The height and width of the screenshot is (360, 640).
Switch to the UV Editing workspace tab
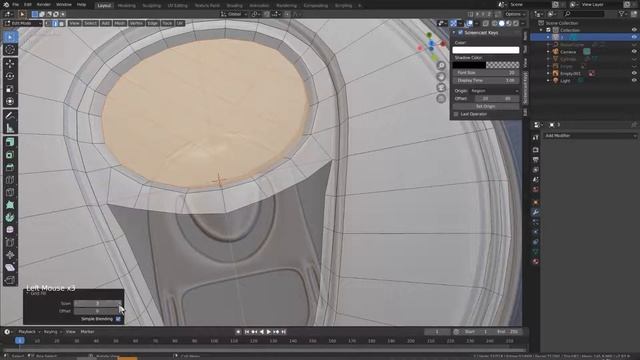point(178,6)
